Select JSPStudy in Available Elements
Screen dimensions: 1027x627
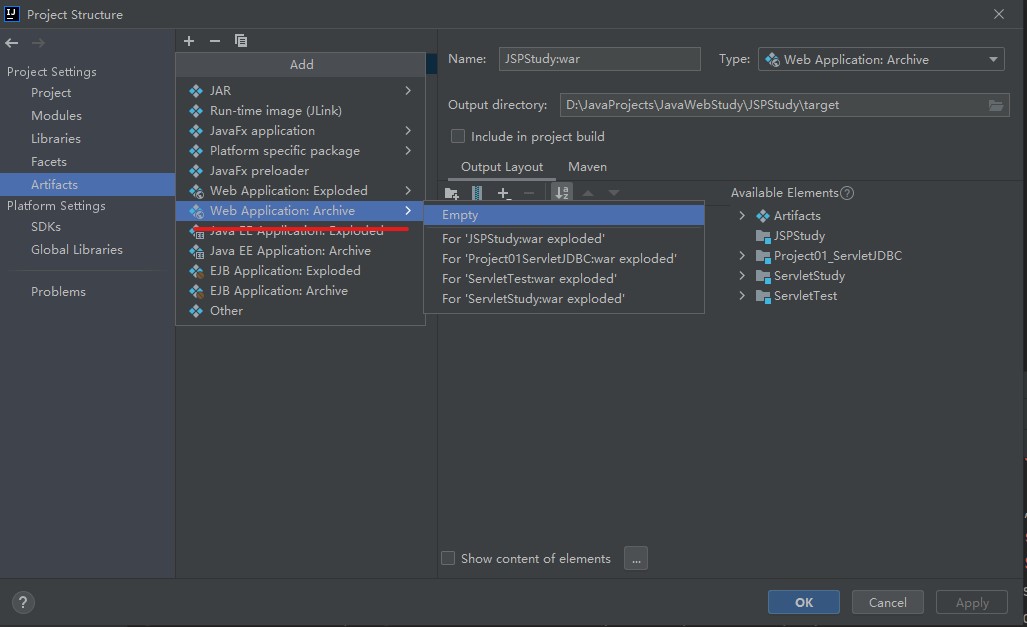[x=791, y=236]
